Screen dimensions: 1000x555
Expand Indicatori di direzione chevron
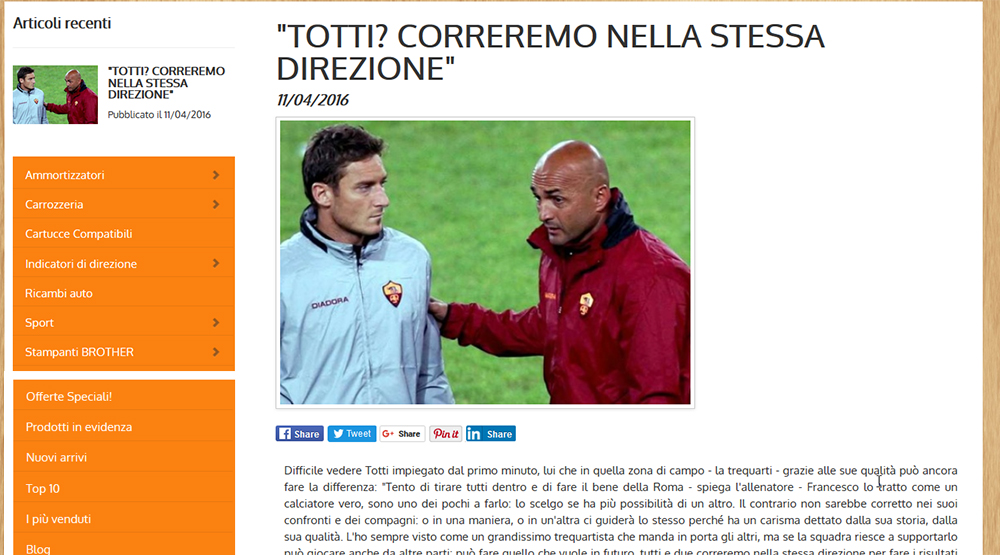(x=216, y=263)
